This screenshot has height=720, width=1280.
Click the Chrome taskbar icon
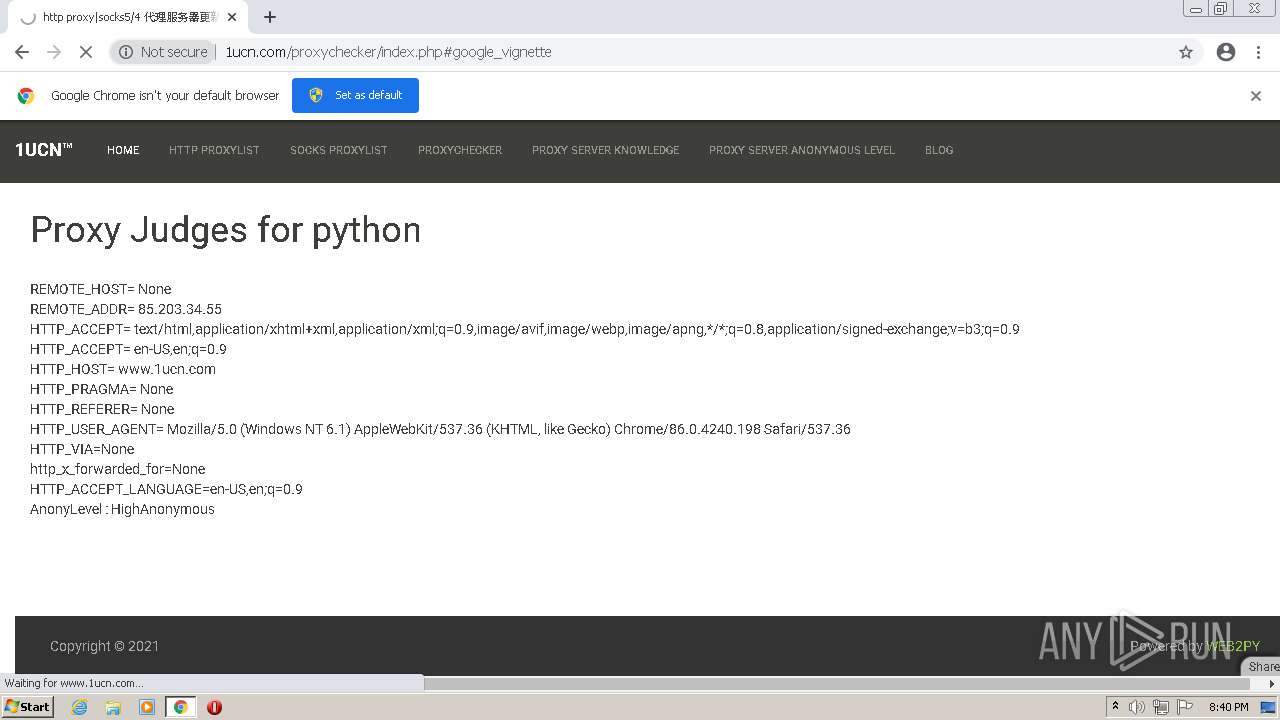pyautogui.click(x=180, y=707)
